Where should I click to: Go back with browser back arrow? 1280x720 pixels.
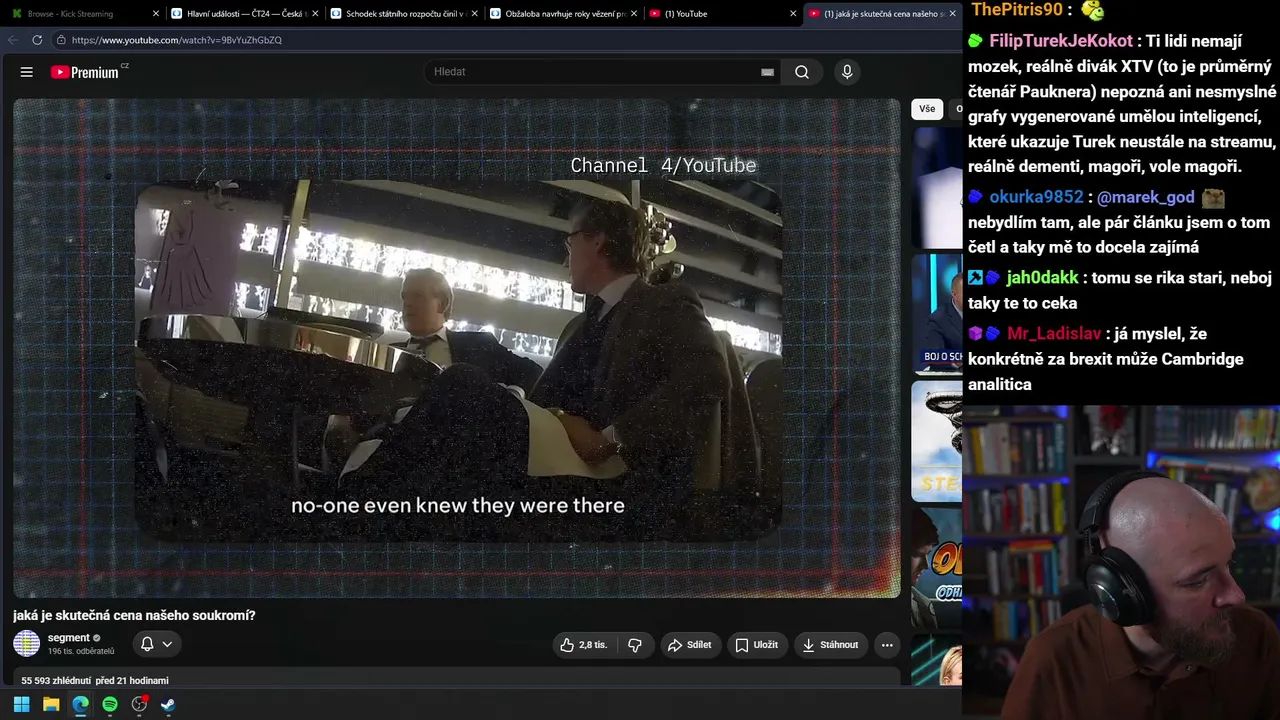[x=13, y=40]
